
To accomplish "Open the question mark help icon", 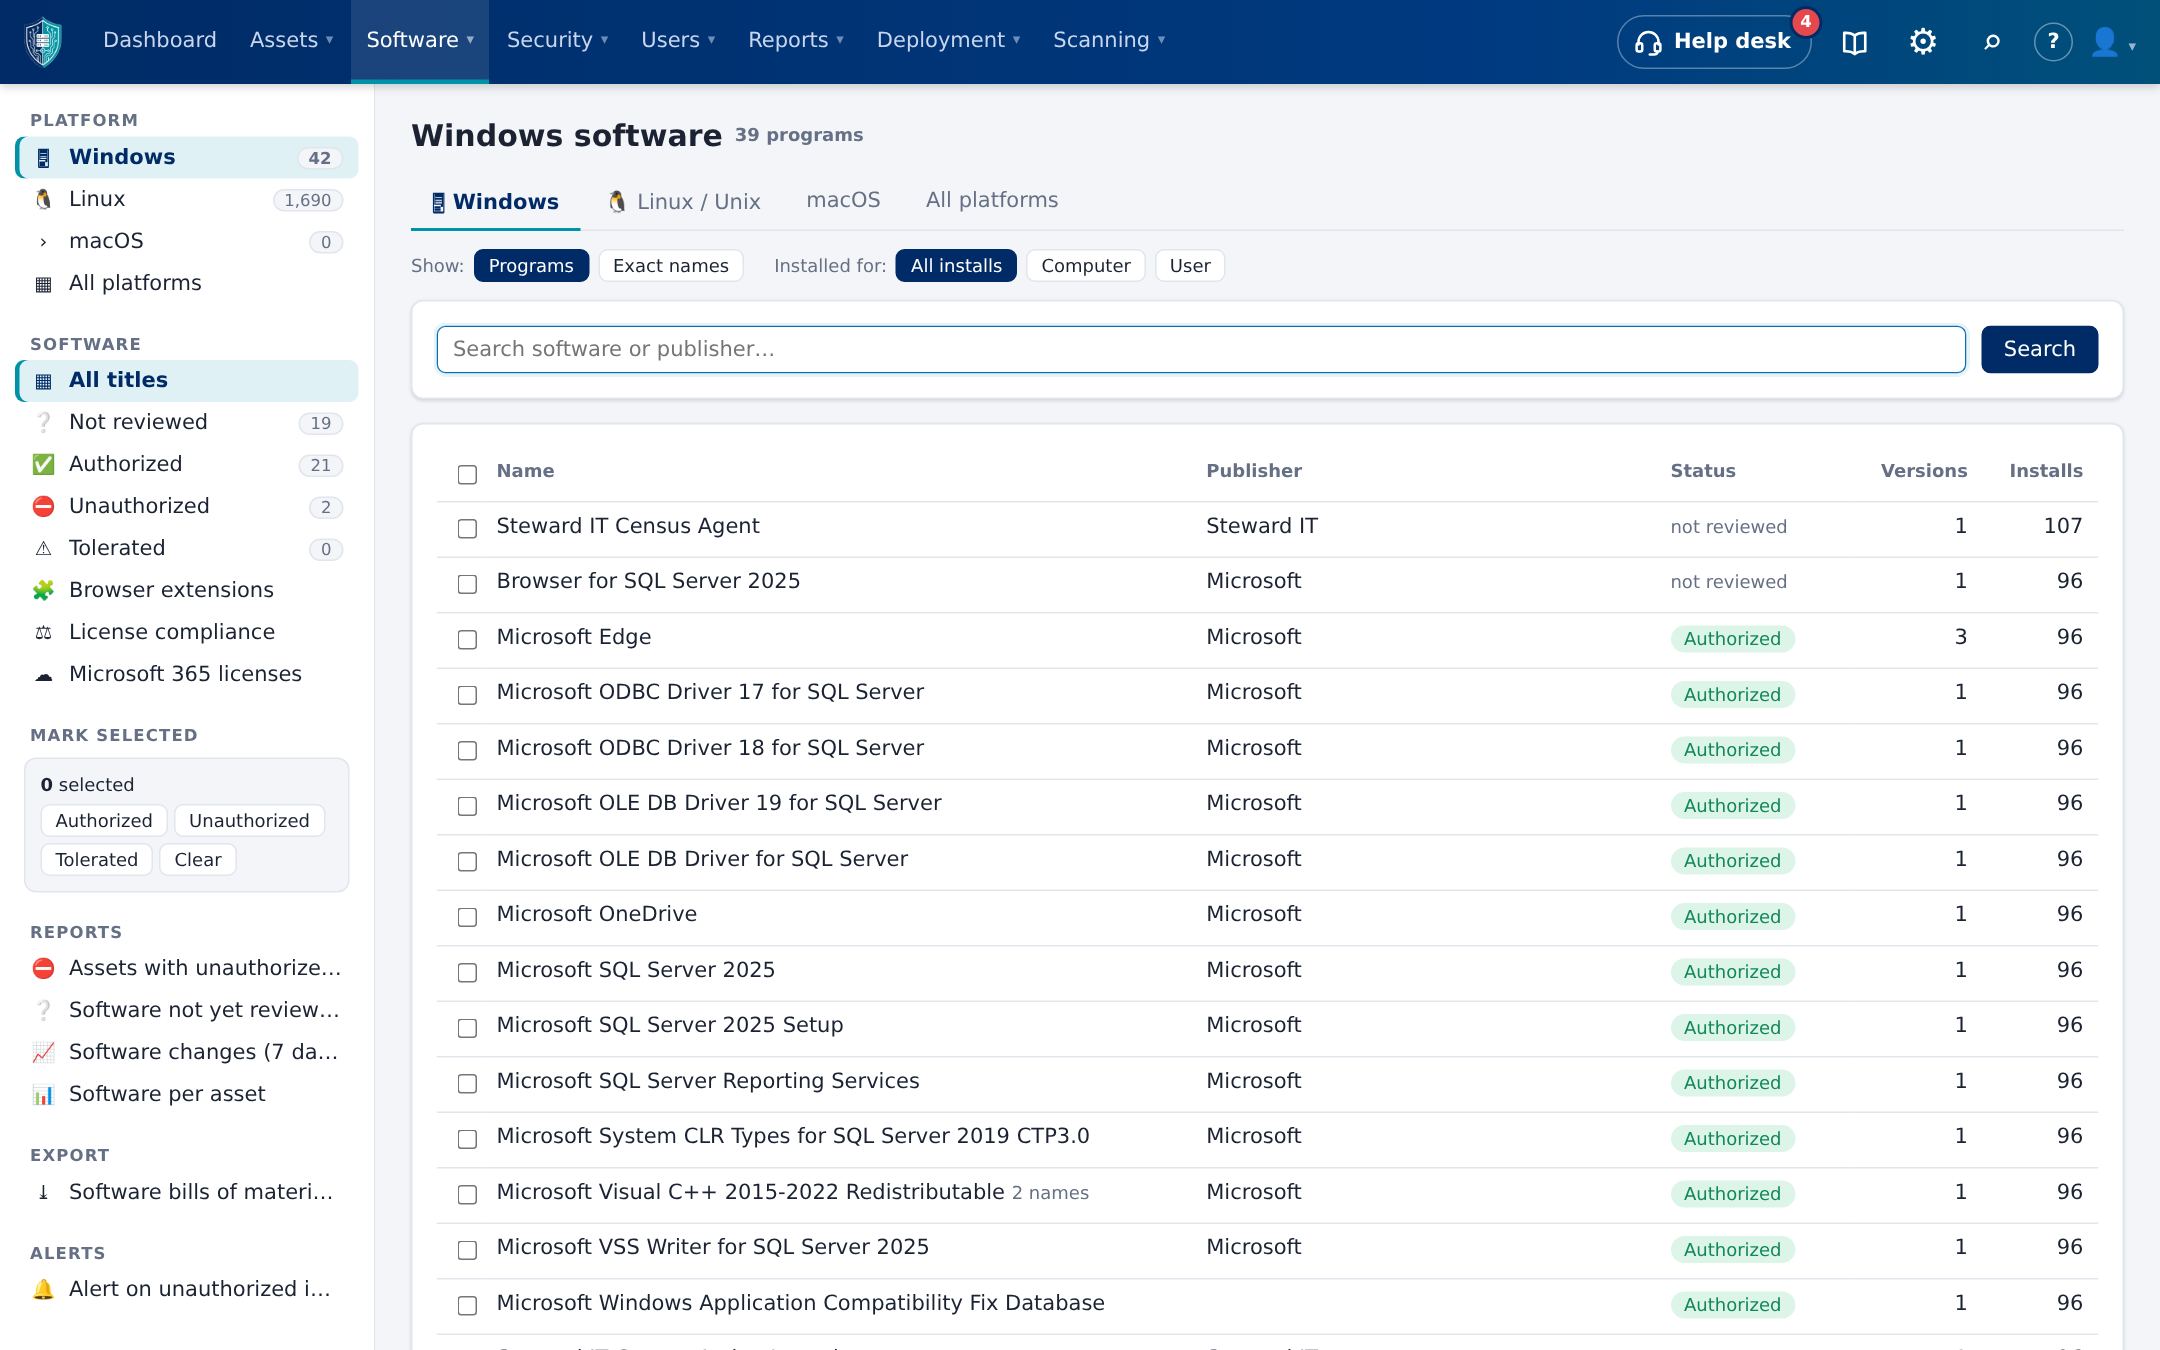I will pos(2053,42).
